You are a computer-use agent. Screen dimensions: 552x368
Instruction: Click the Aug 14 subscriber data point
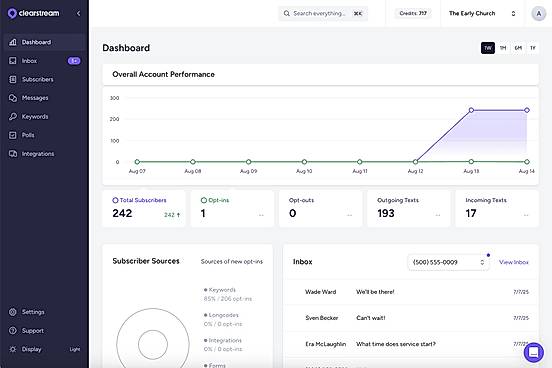pyautogui.click(x=527, y=110)
